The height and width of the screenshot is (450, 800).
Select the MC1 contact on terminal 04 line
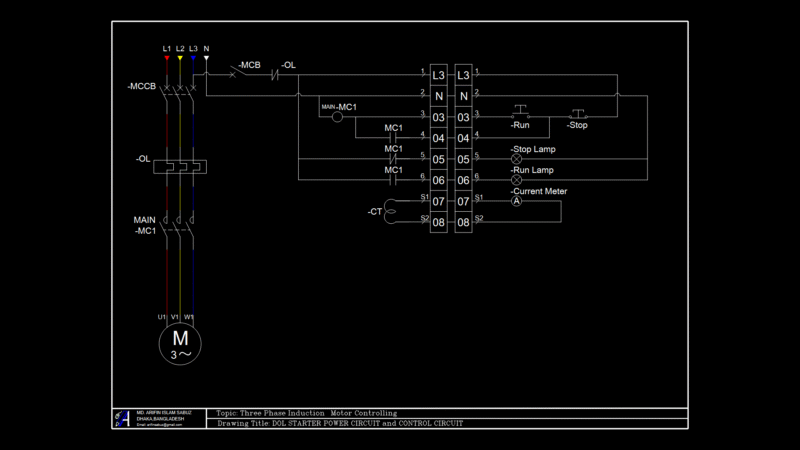coord(393,138)
